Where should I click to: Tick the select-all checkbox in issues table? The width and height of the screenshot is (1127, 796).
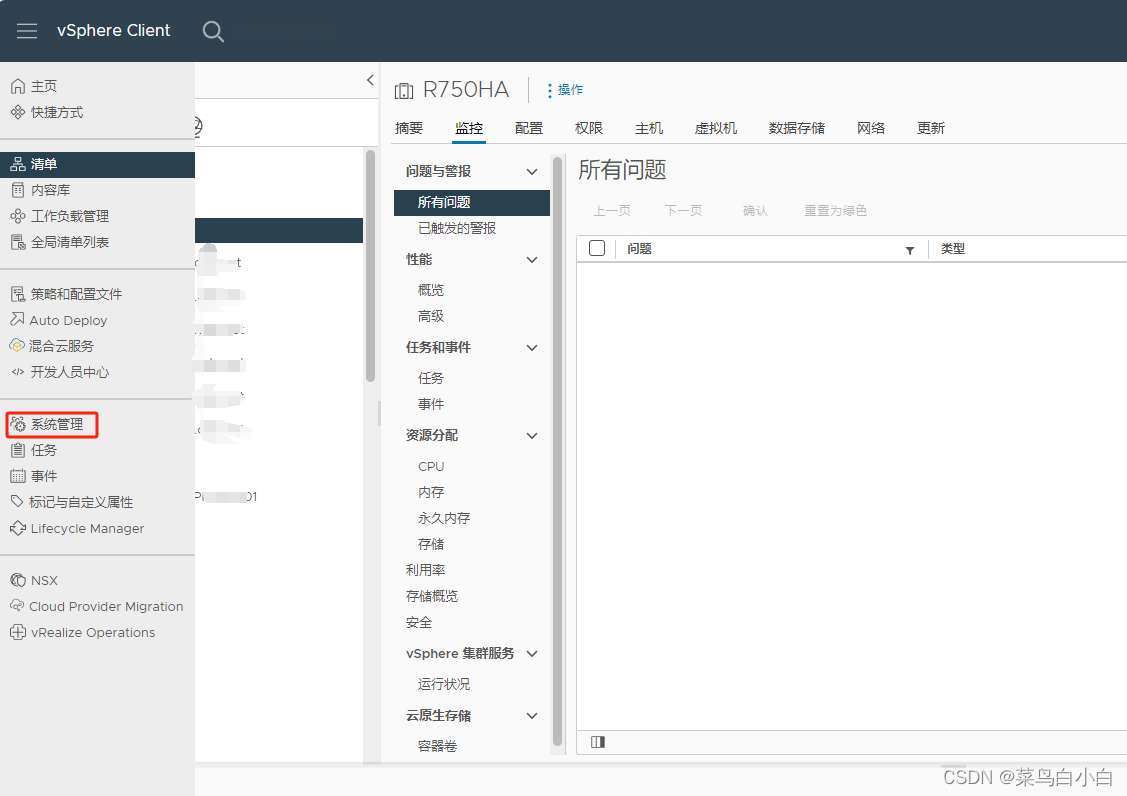click(x=597, y=248)
